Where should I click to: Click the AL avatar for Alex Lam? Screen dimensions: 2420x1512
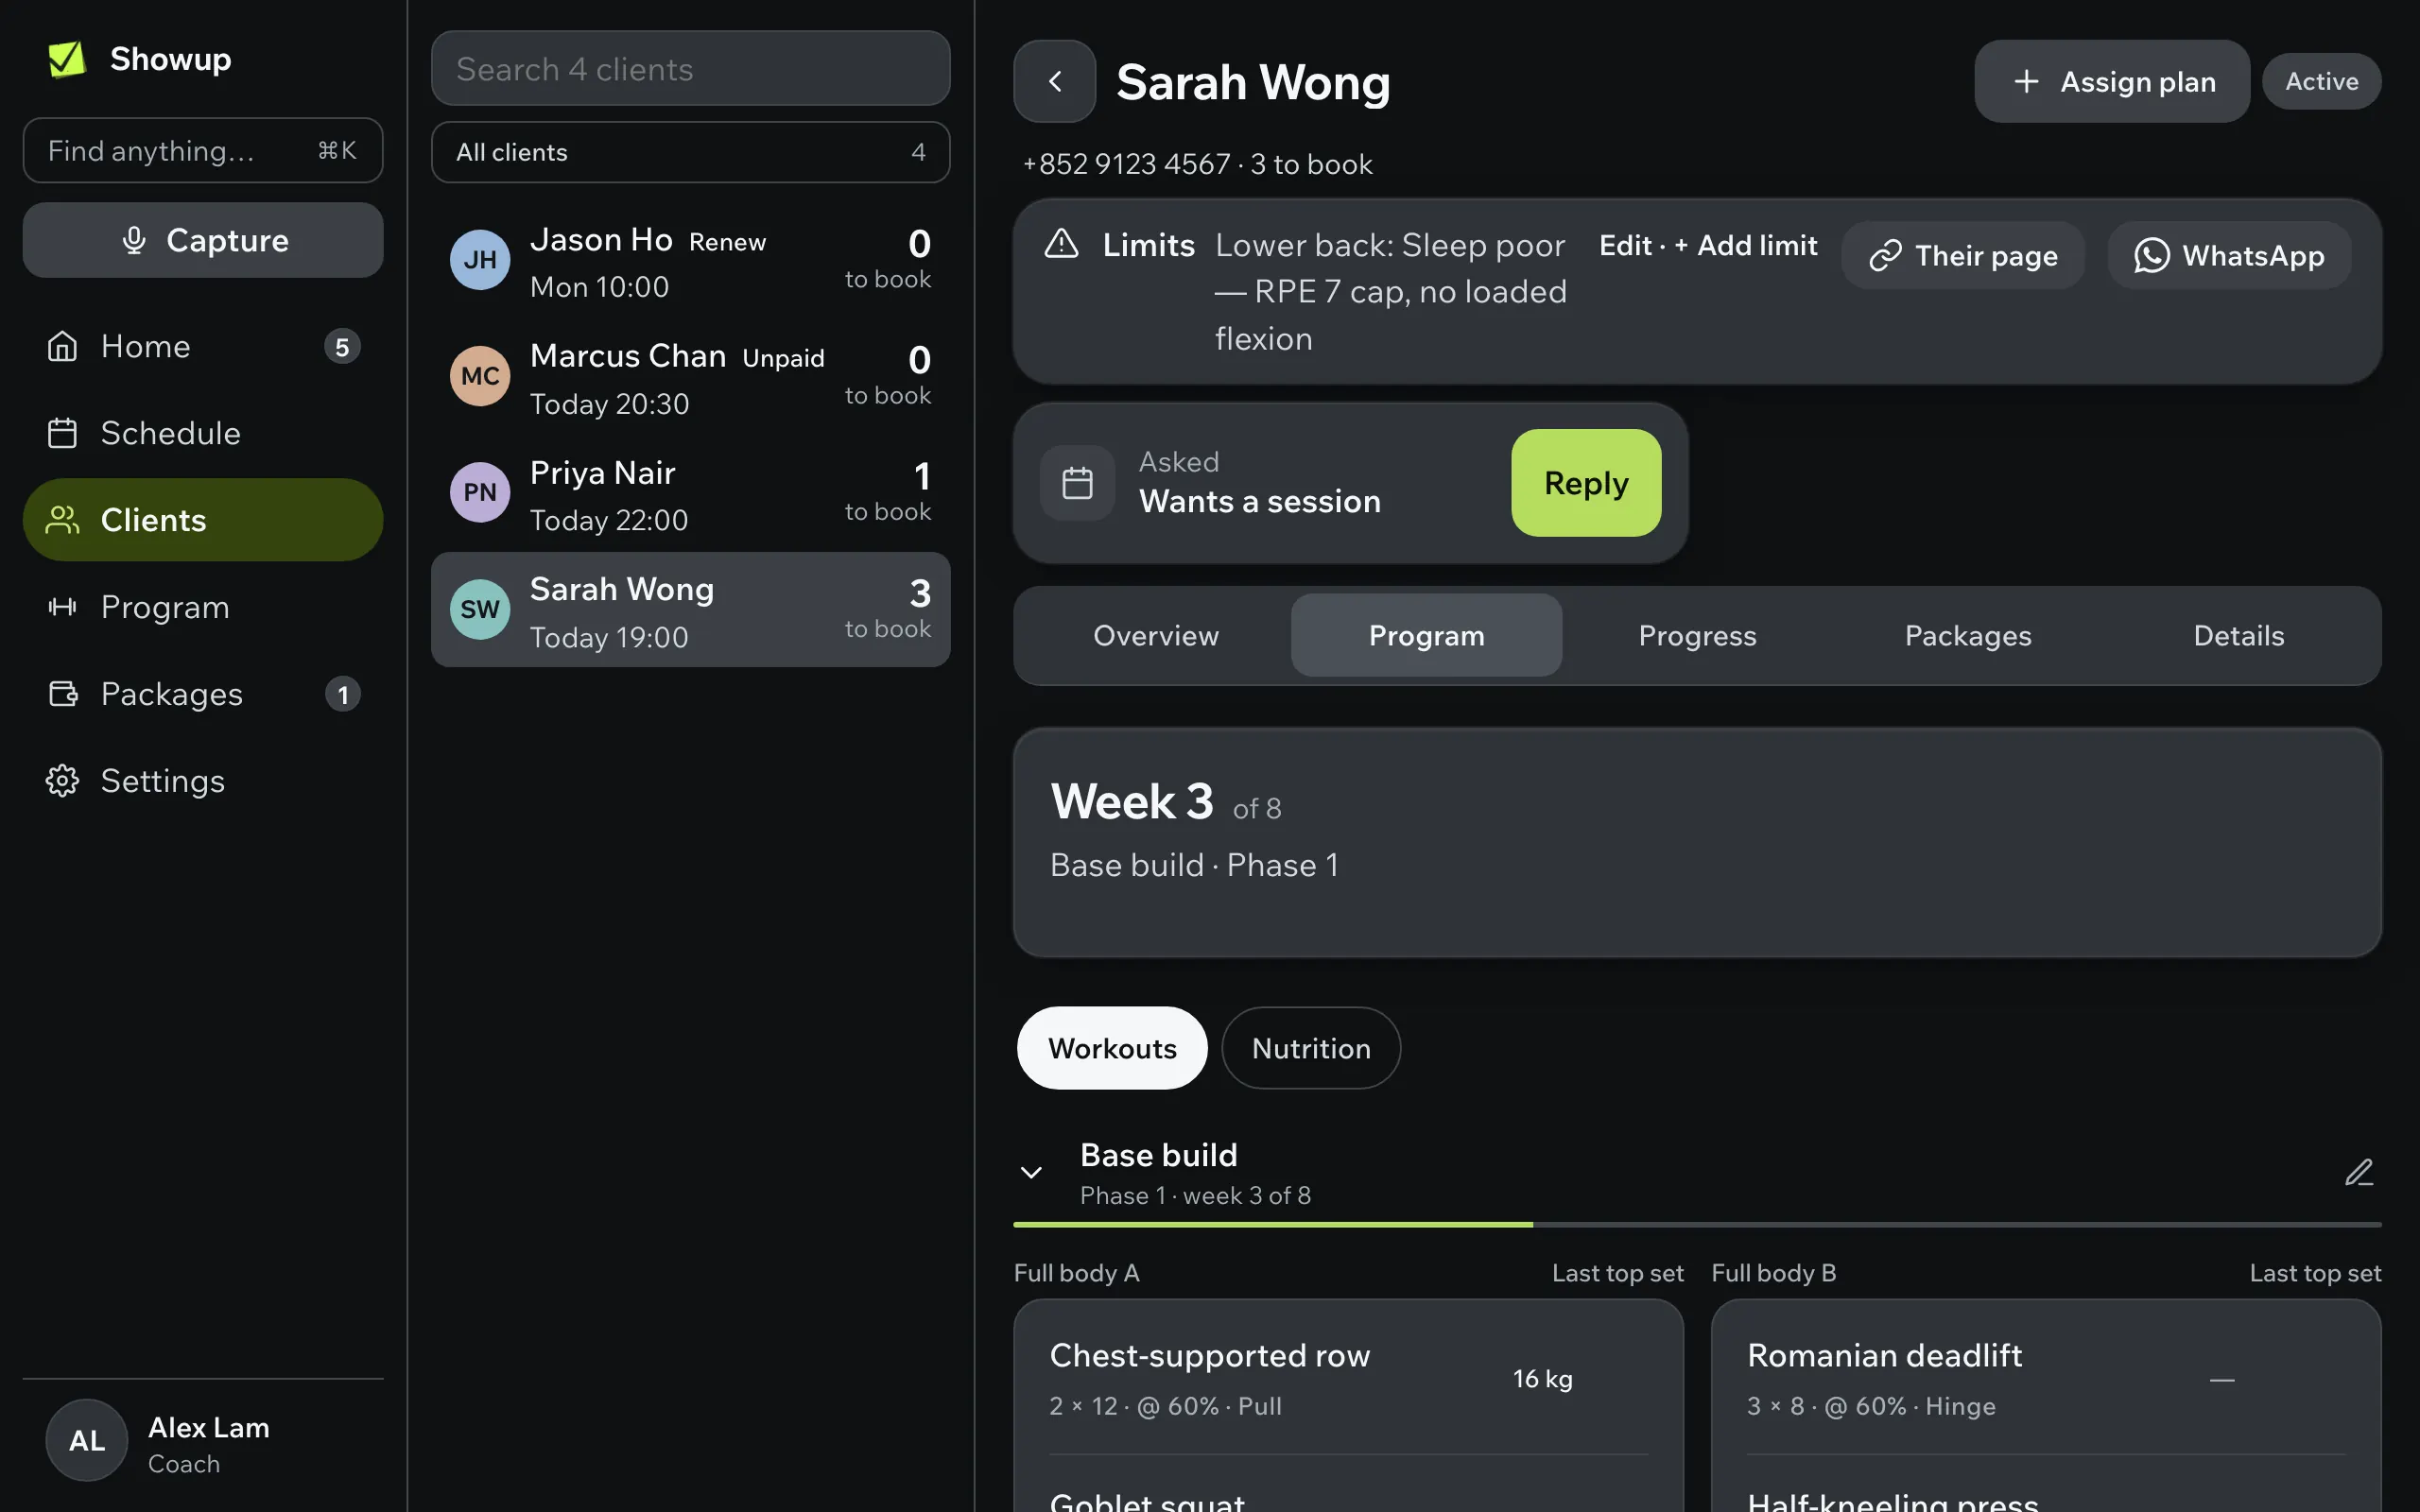tap(87, 1440)
